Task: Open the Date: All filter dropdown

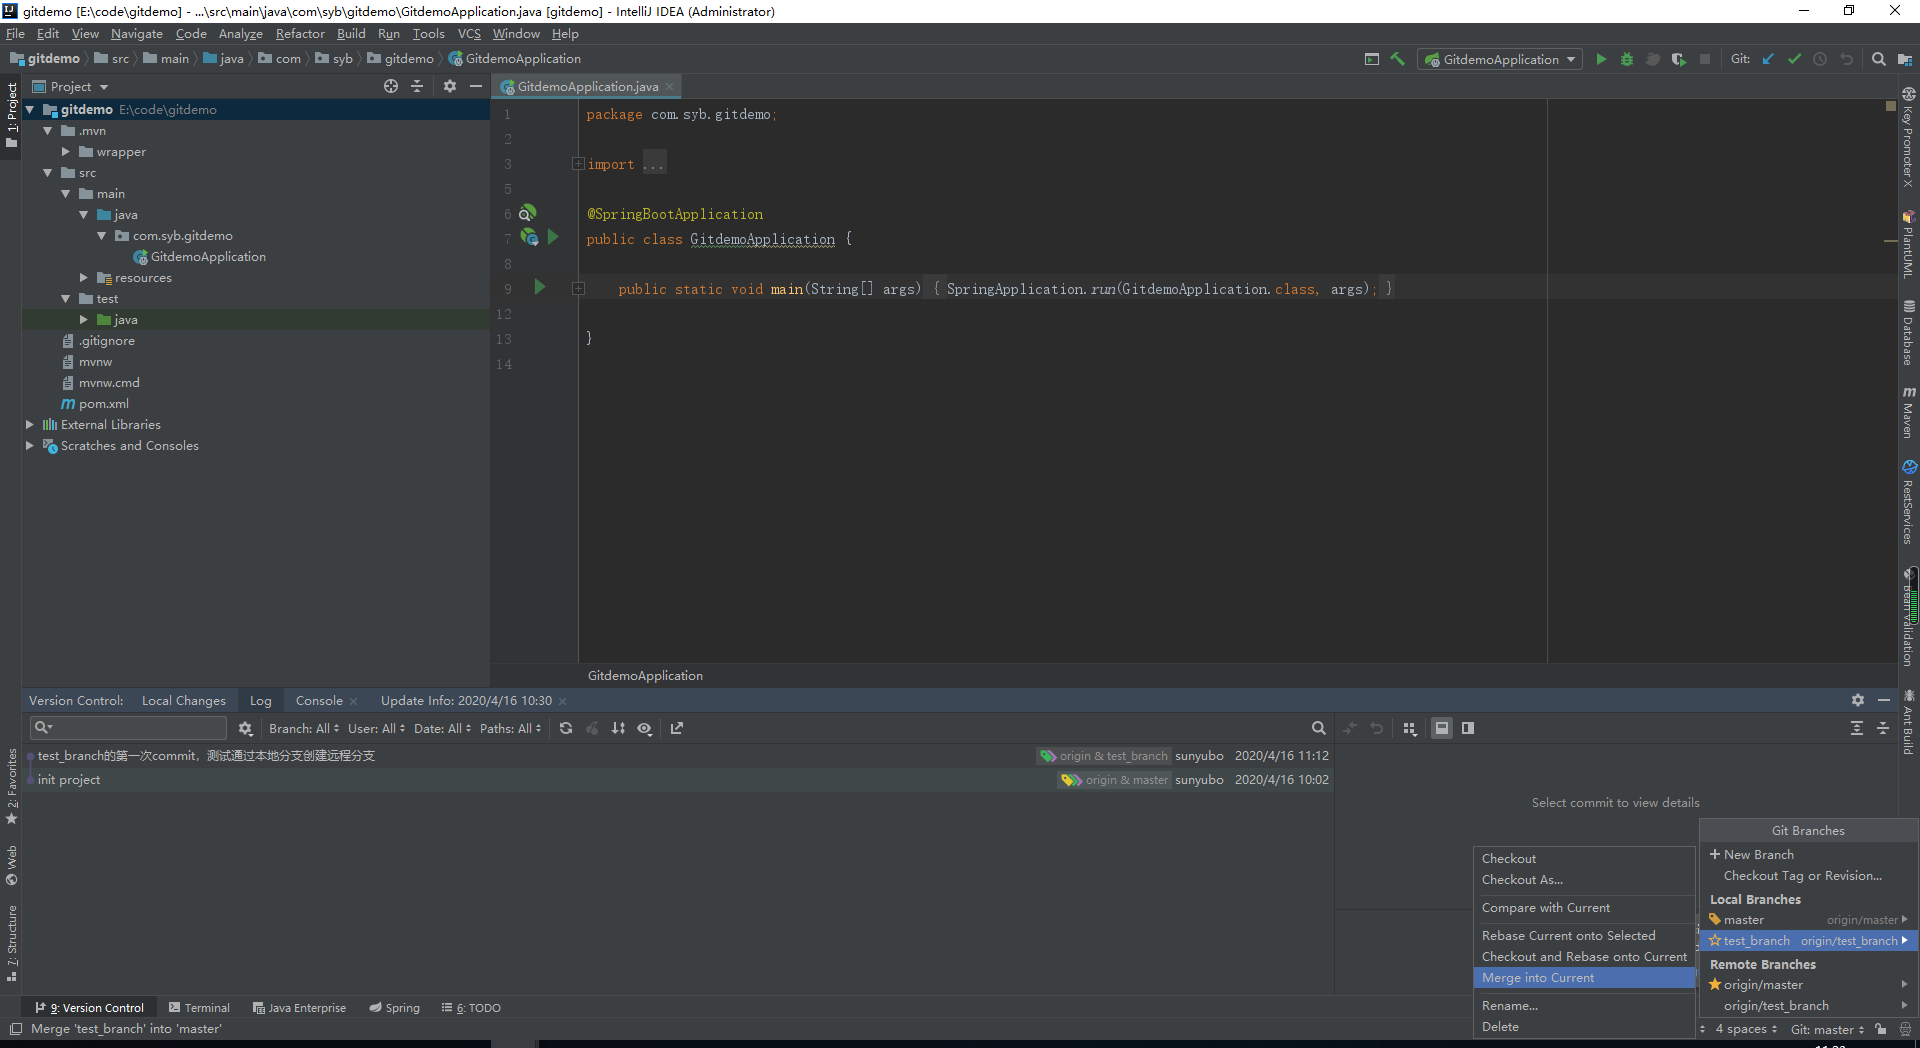Action: pyautogui.click(x=442, y=728)
